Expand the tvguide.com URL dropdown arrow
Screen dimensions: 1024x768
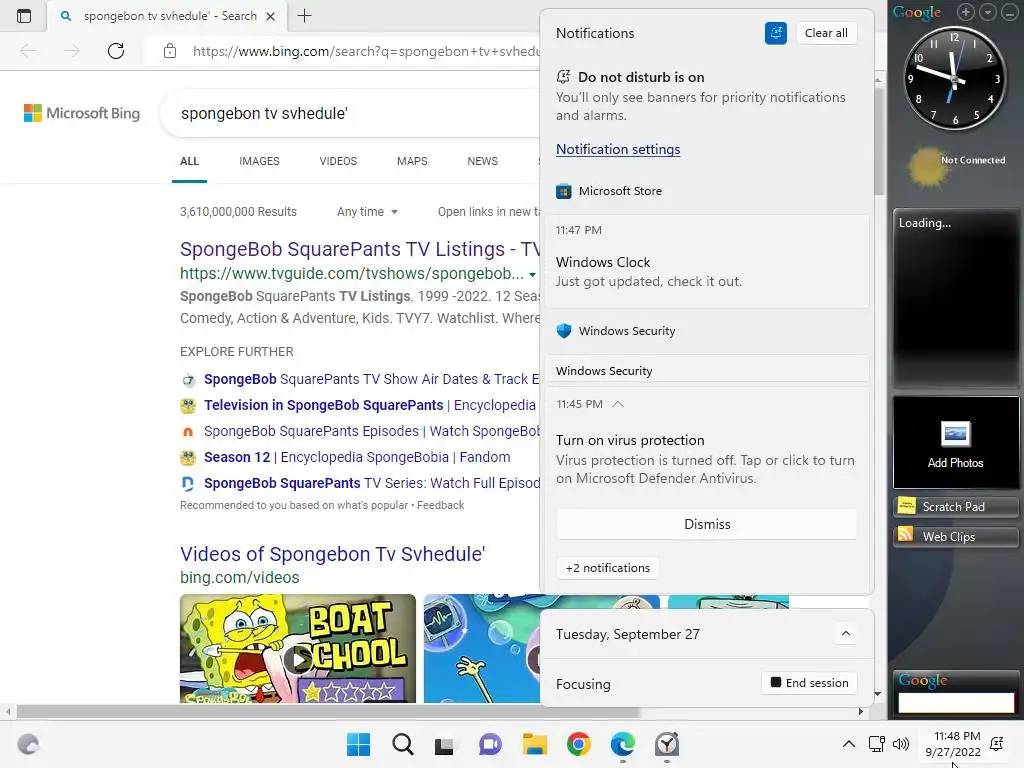[532, 274]
